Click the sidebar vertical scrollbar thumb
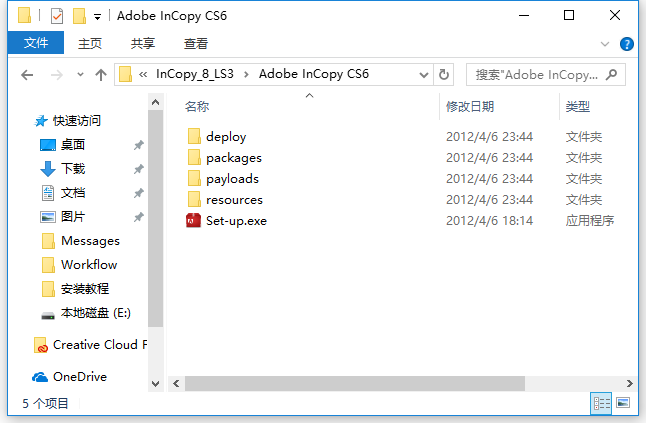 (155, 218)
